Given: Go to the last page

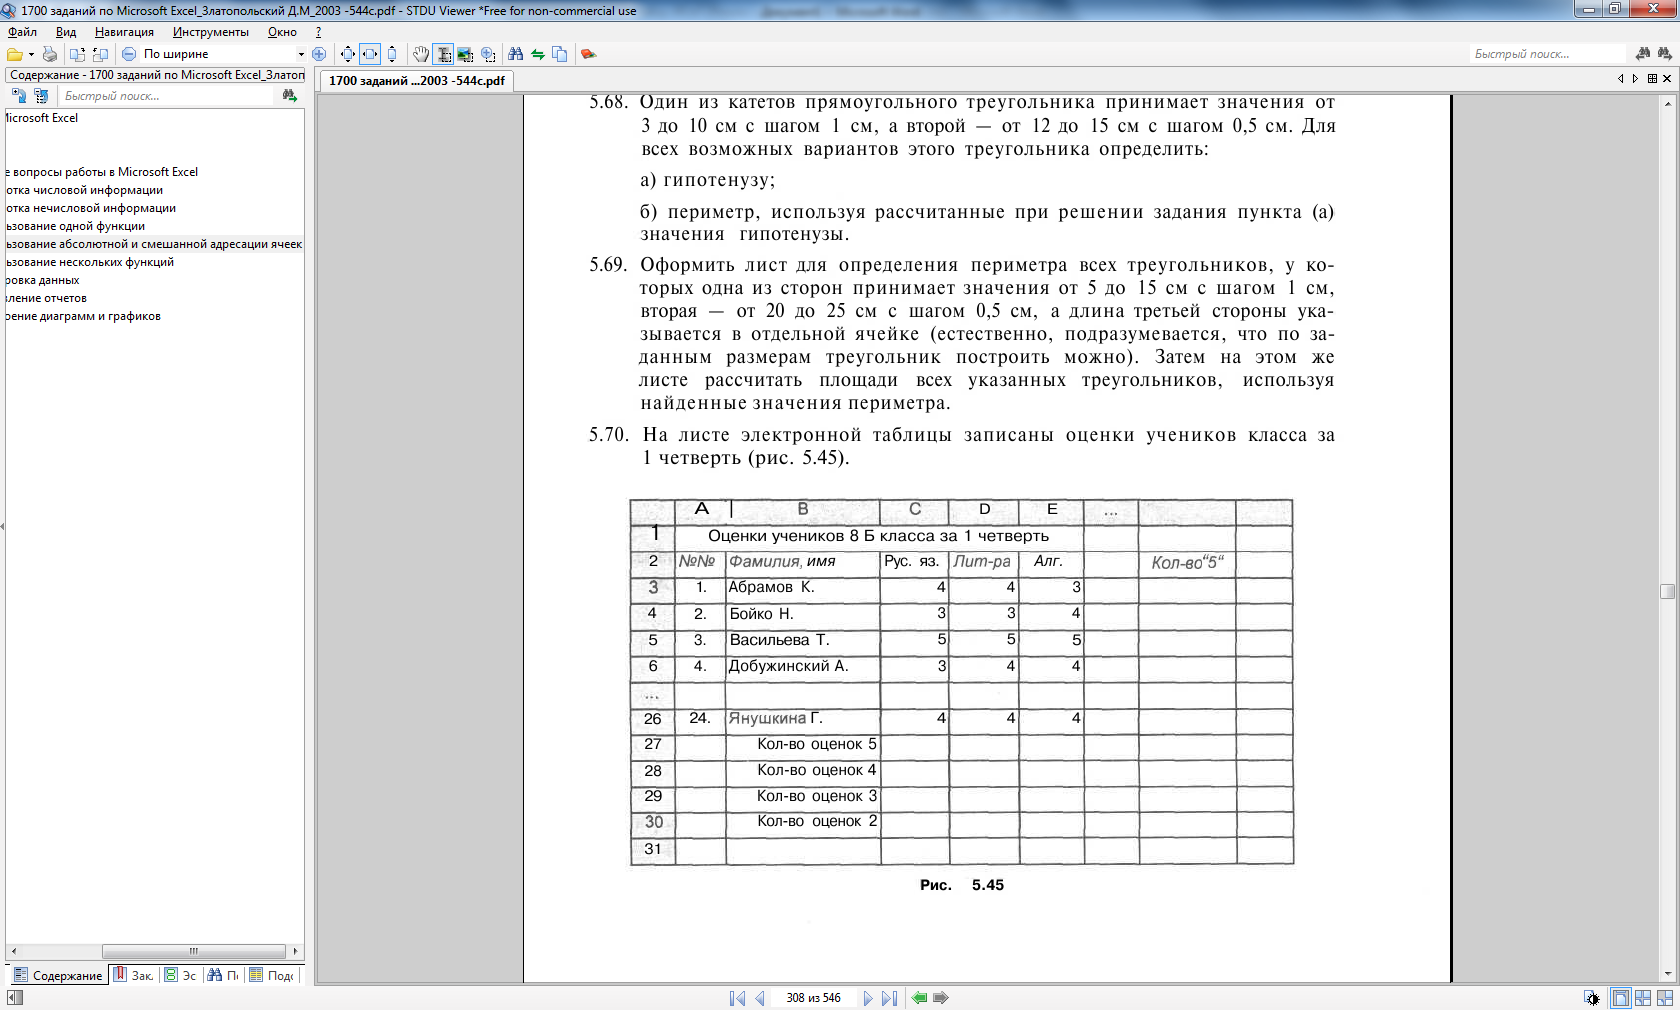Looking at the screenshot, I should pos(889,998).
